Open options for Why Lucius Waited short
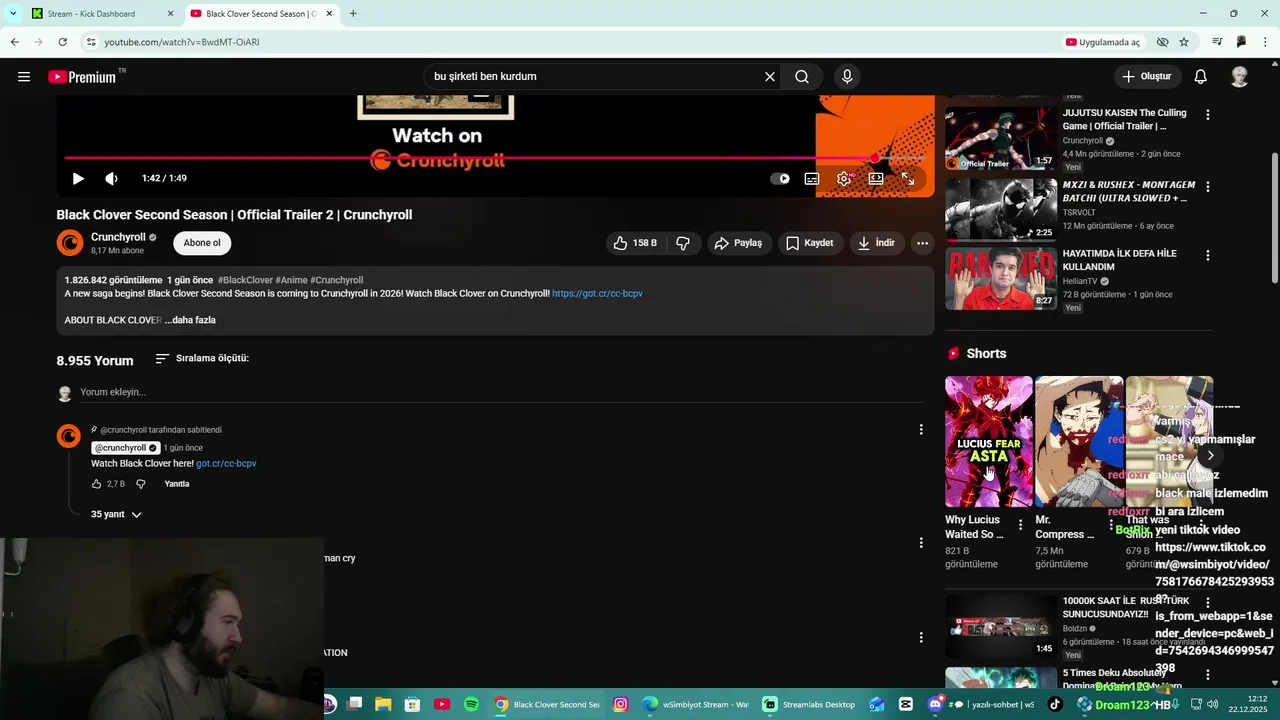 click(x=1020, y=524)
